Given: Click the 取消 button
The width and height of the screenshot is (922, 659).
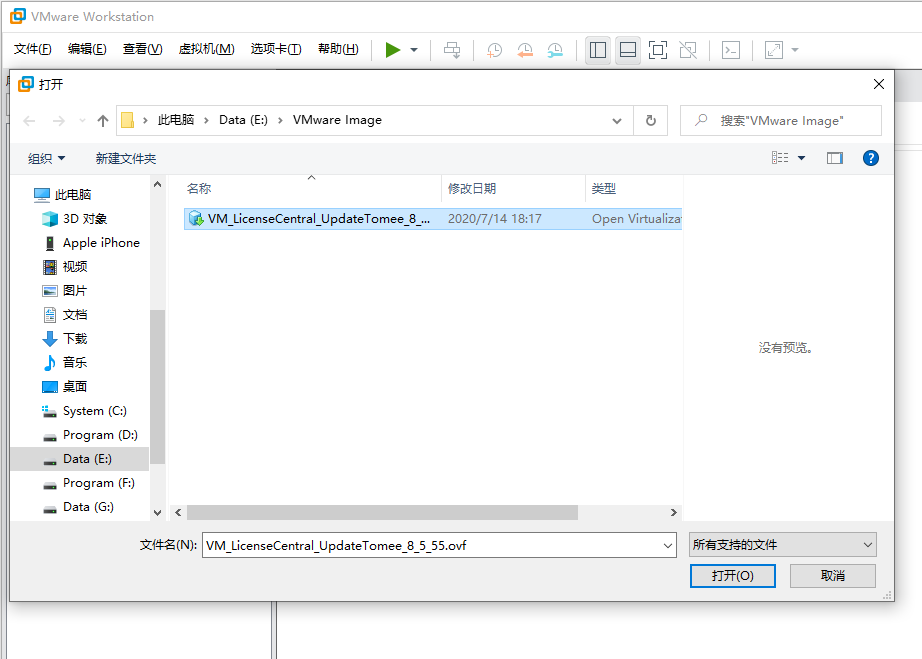Looking at the screenshot, I should pyautogui.click(x=833, y=576).
